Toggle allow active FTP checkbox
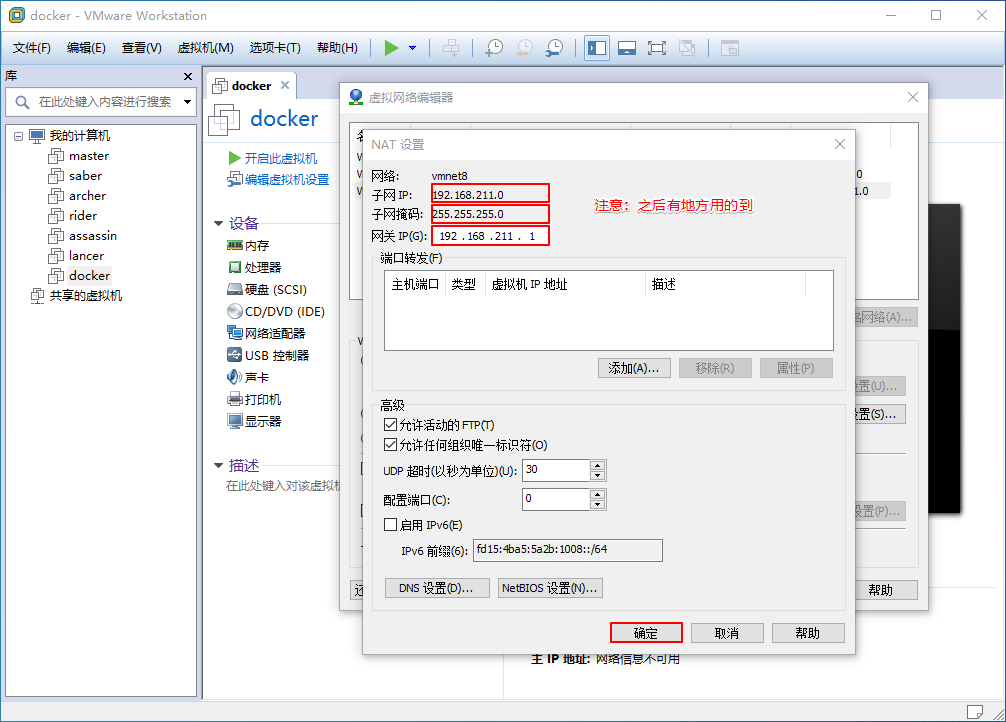Viewport: 1006px width, 722px height. [391, 425]
